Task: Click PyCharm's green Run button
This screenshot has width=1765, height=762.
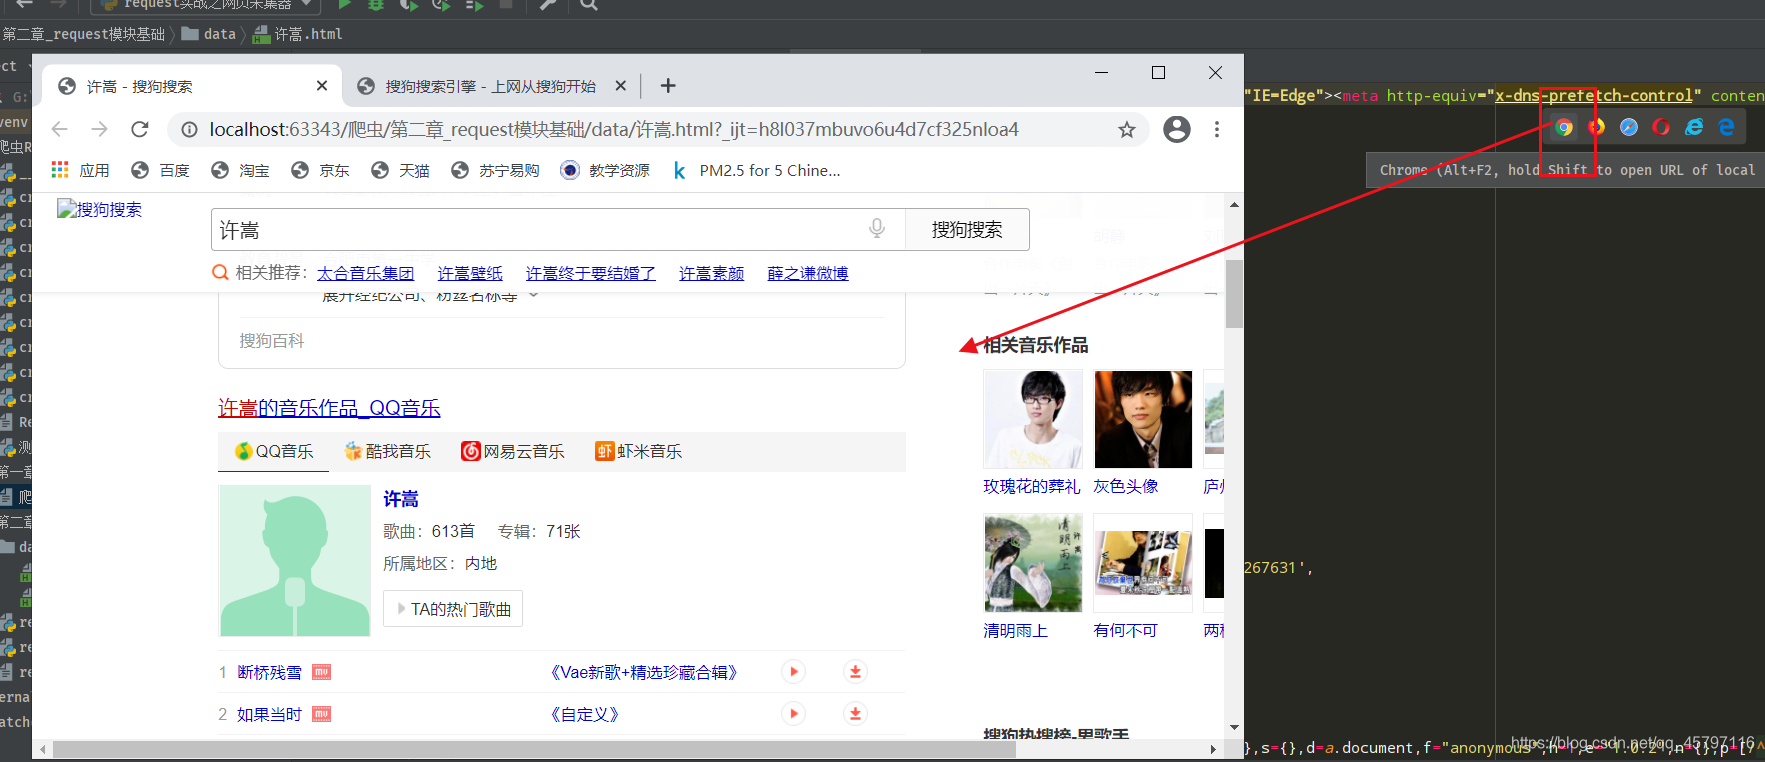Action: point(345,4)
